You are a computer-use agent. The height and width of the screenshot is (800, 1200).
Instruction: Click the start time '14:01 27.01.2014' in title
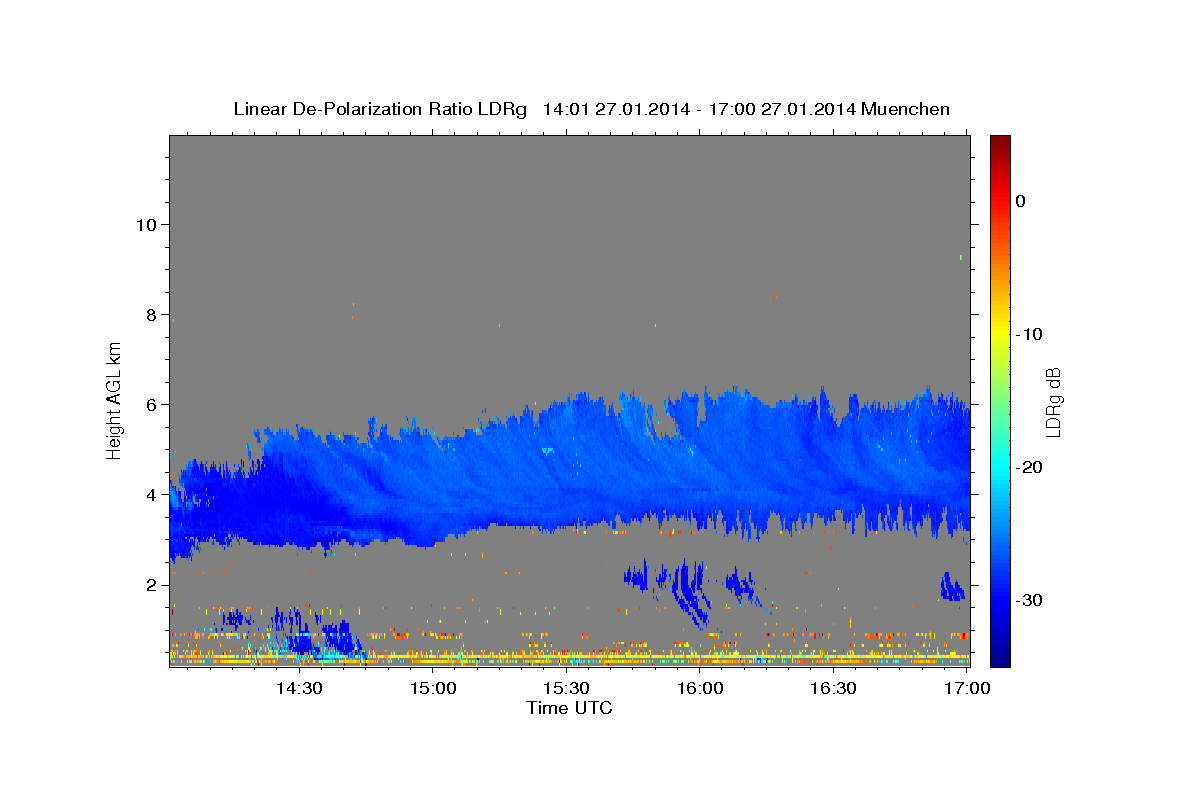click(616, 109)
